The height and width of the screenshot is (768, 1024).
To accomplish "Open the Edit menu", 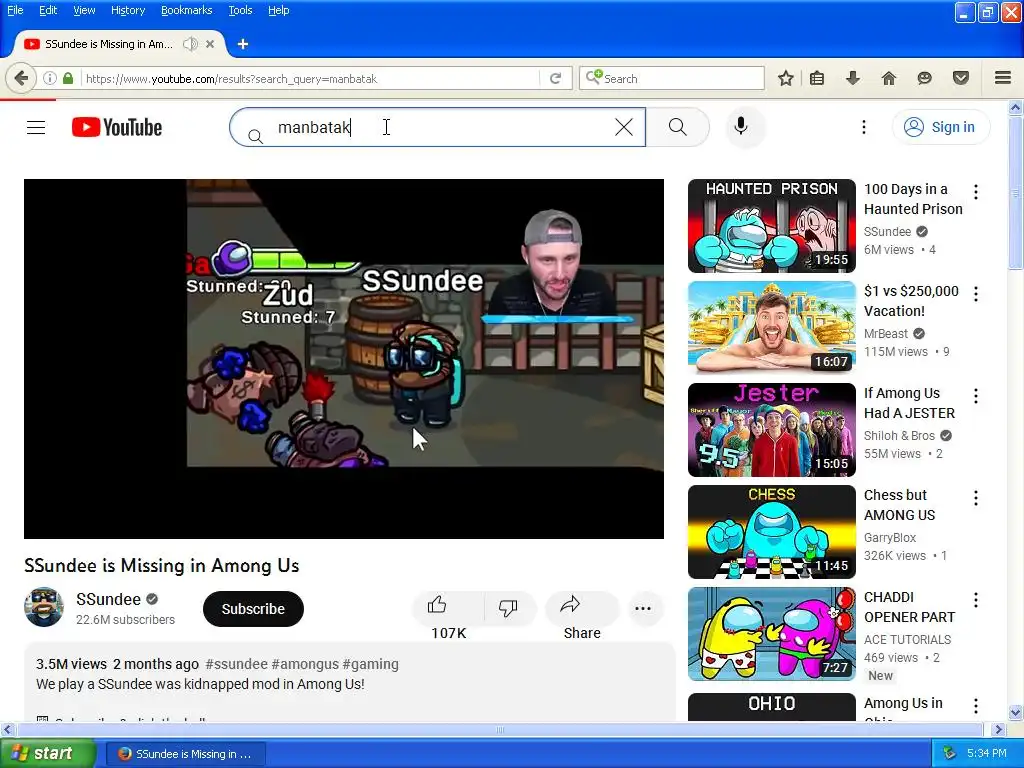I will coord(48,10).
